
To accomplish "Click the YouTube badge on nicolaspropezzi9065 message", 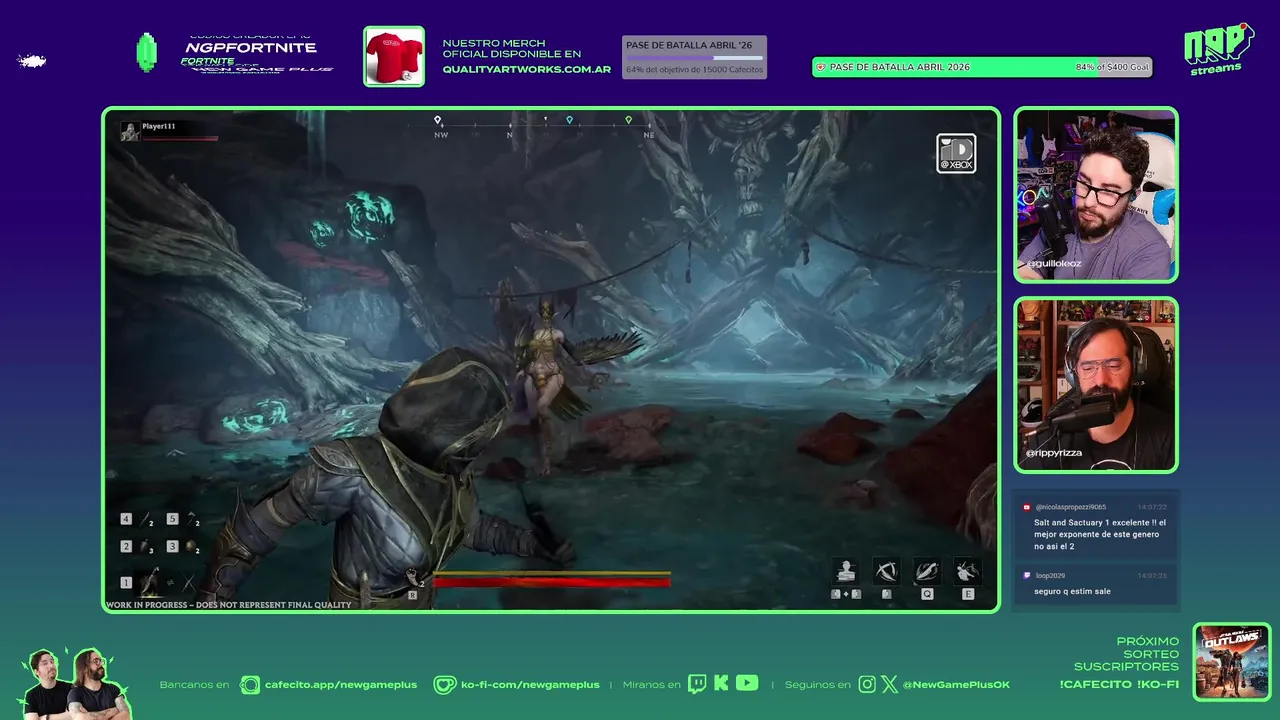I will 1026,507.
